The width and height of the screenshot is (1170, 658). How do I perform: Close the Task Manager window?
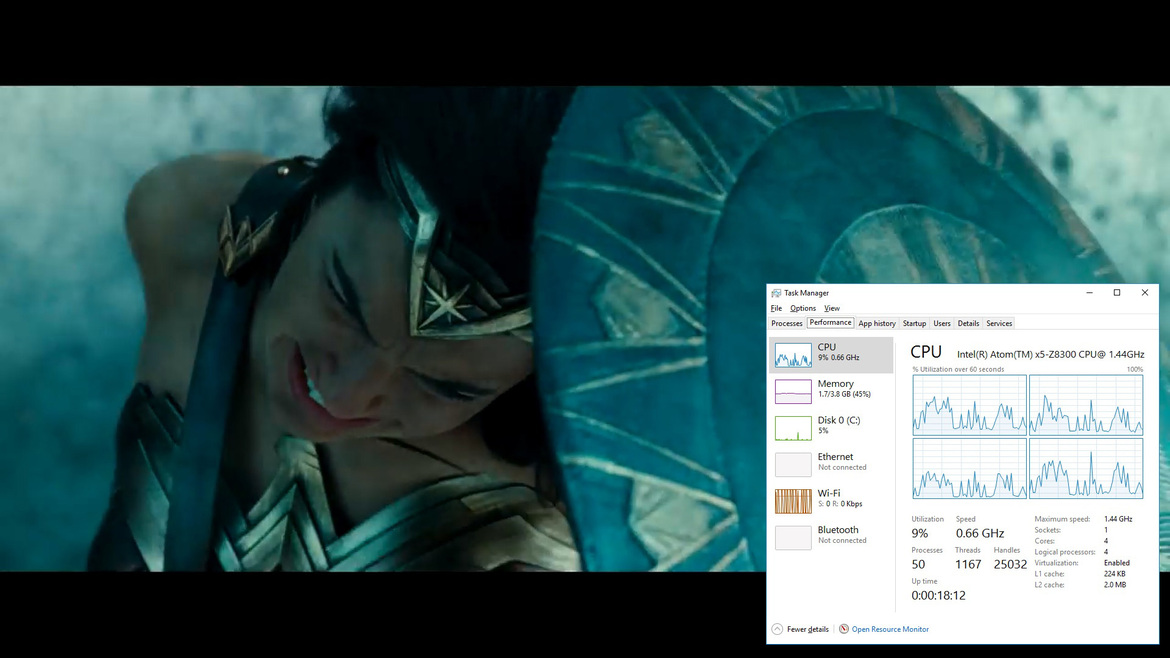(1145, 293)
